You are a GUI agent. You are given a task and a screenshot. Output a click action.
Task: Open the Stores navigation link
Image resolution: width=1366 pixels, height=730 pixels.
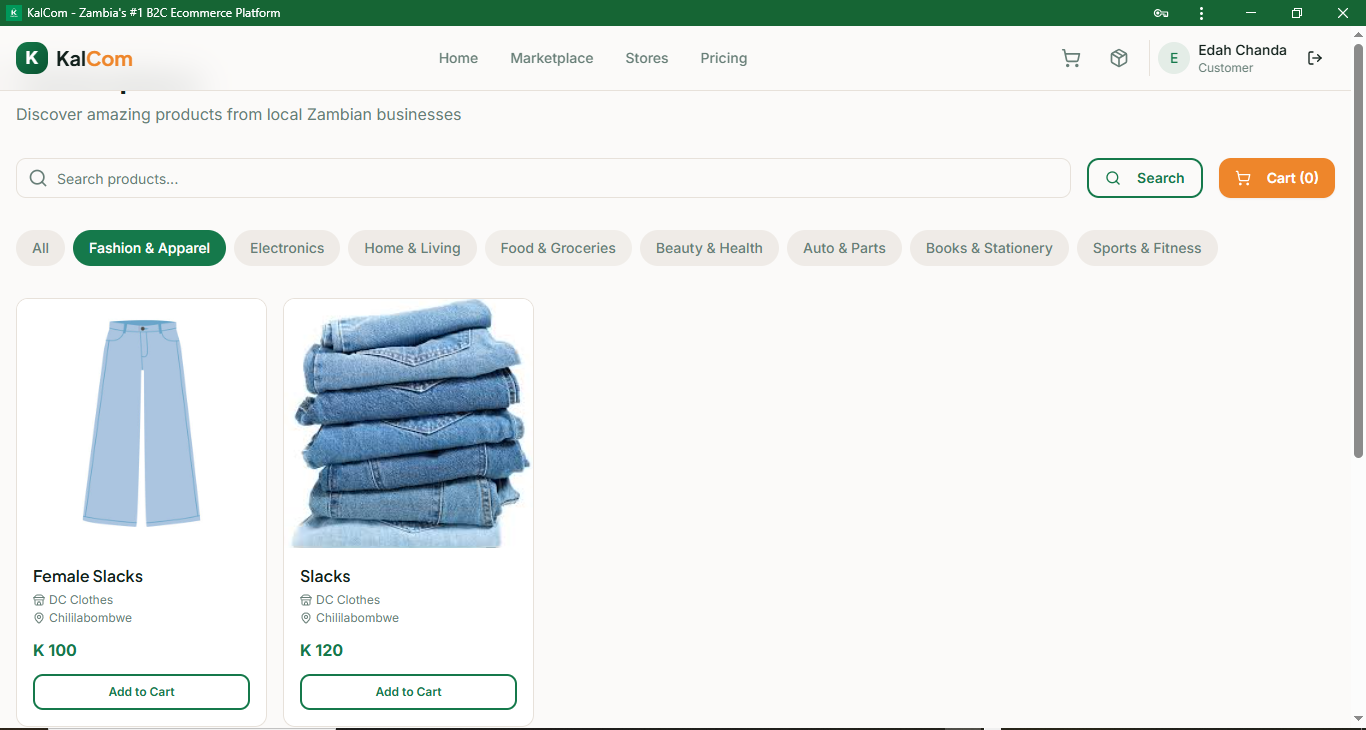tap(646, 59)
